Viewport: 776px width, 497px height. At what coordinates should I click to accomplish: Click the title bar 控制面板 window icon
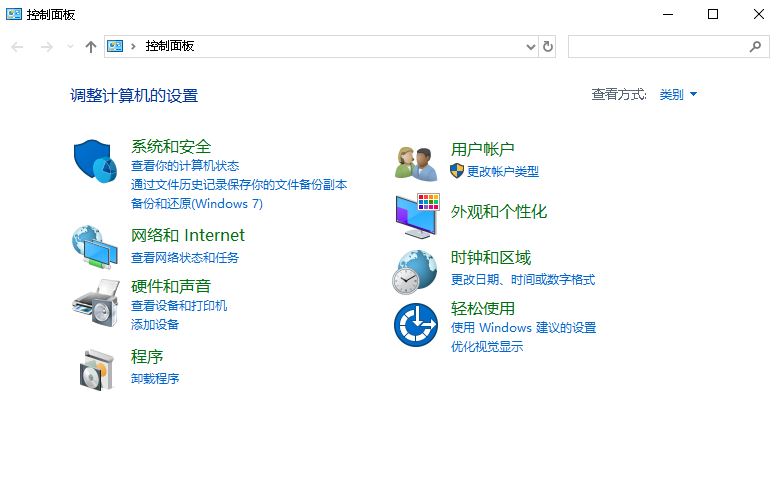click(x=14, y=14)
